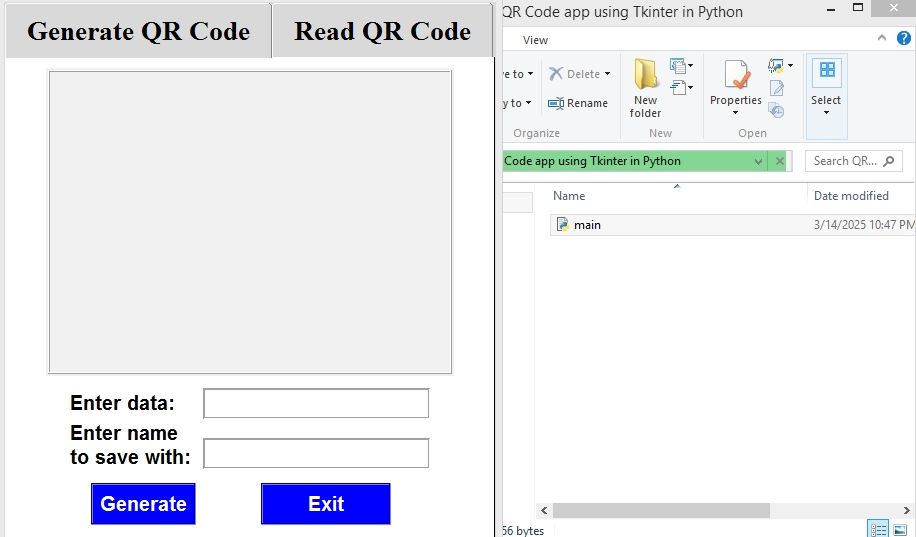
Task: Switch to the Generate QR Code tab
Action: pyautogui.click(x=138, y=31)
